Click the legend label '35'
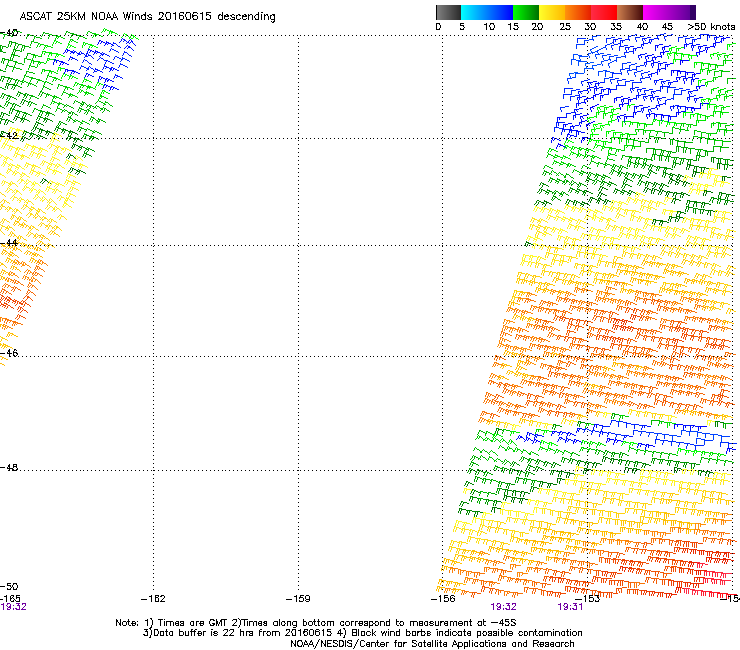 point(616,27)
